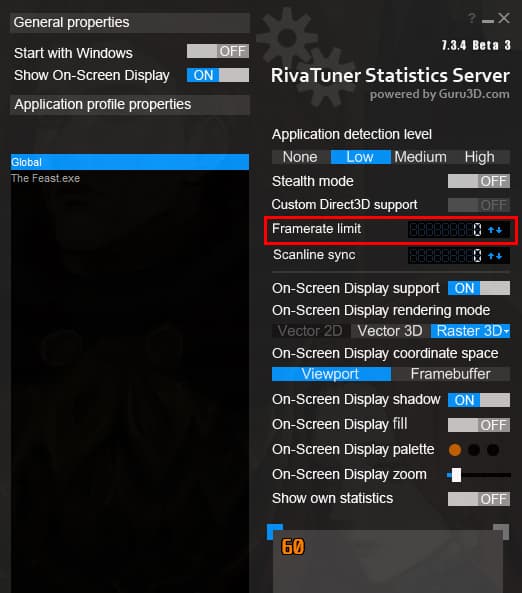Pick the last black palette color
Viewport: 522px width, 593px height.
pyautogui.click(x=493, y=450)
